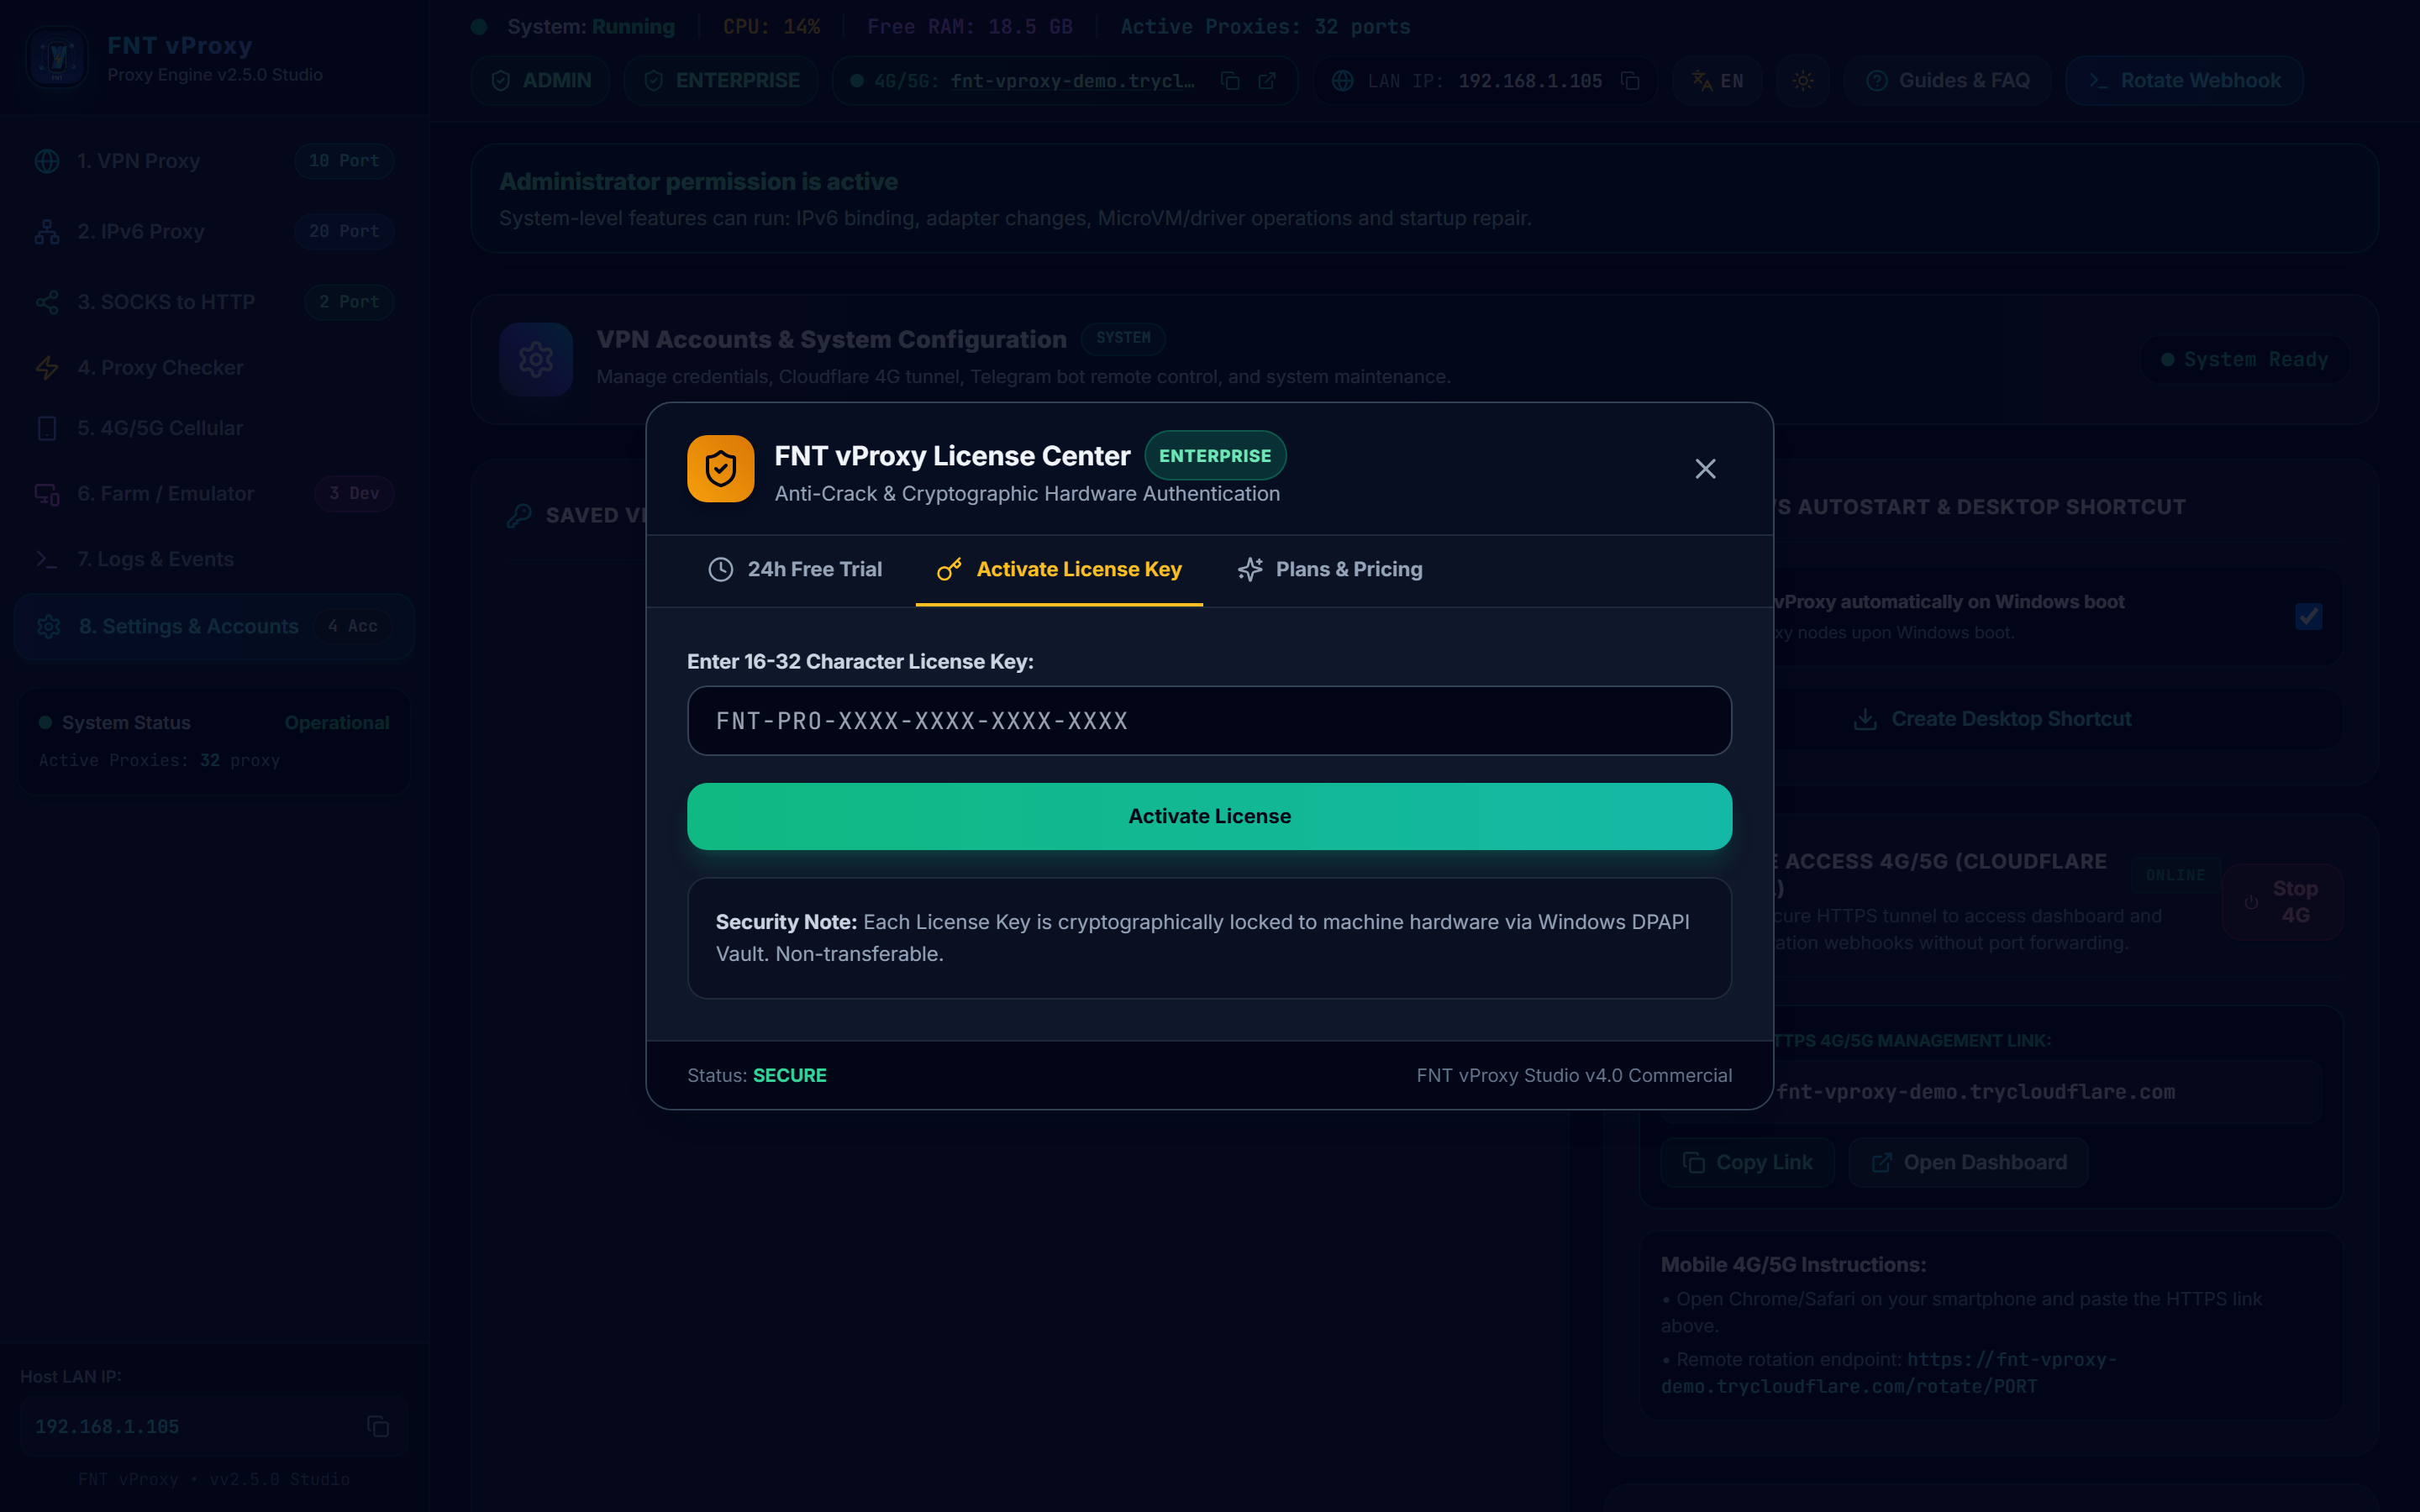Click the SECURE status text
The width and height of the screenshot is (2420, 1512).
pos(789,1076)
